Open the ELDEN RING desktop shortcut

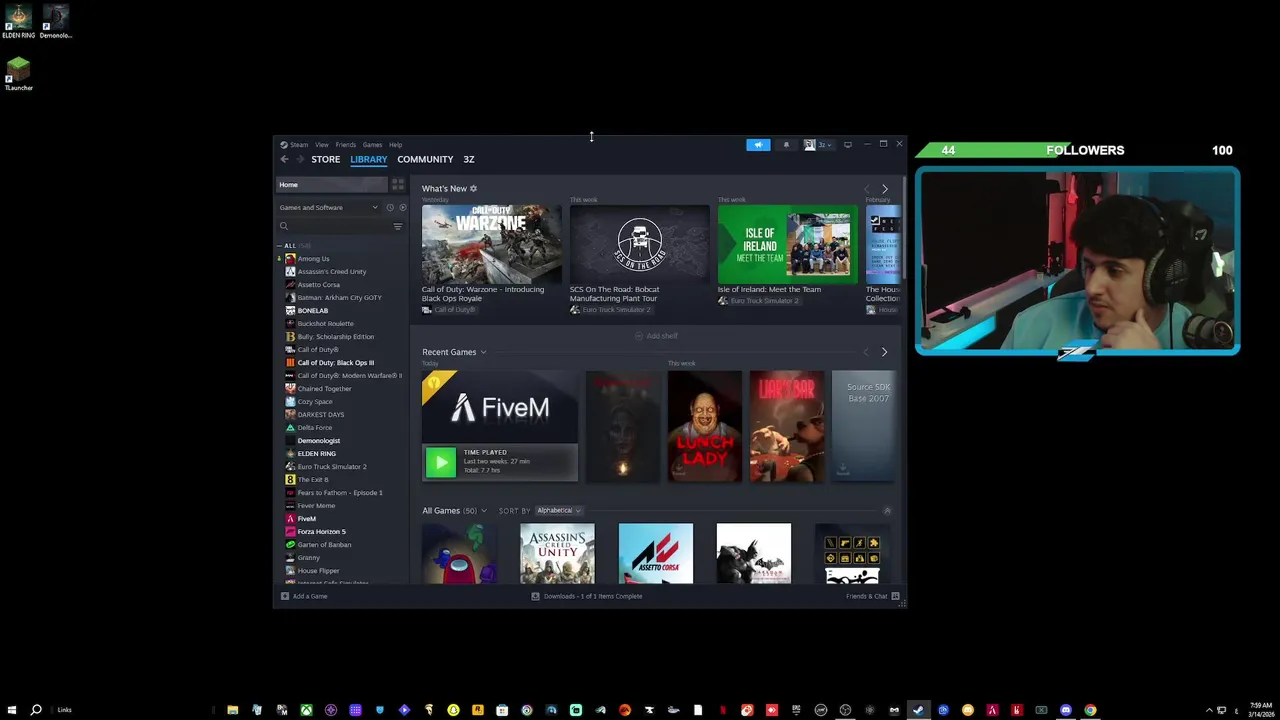[x=18, y=21]
